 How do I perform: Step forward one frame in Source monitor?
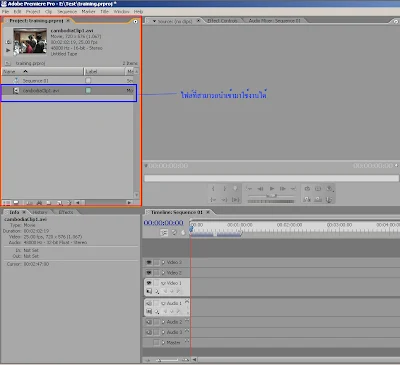point(283,189)
